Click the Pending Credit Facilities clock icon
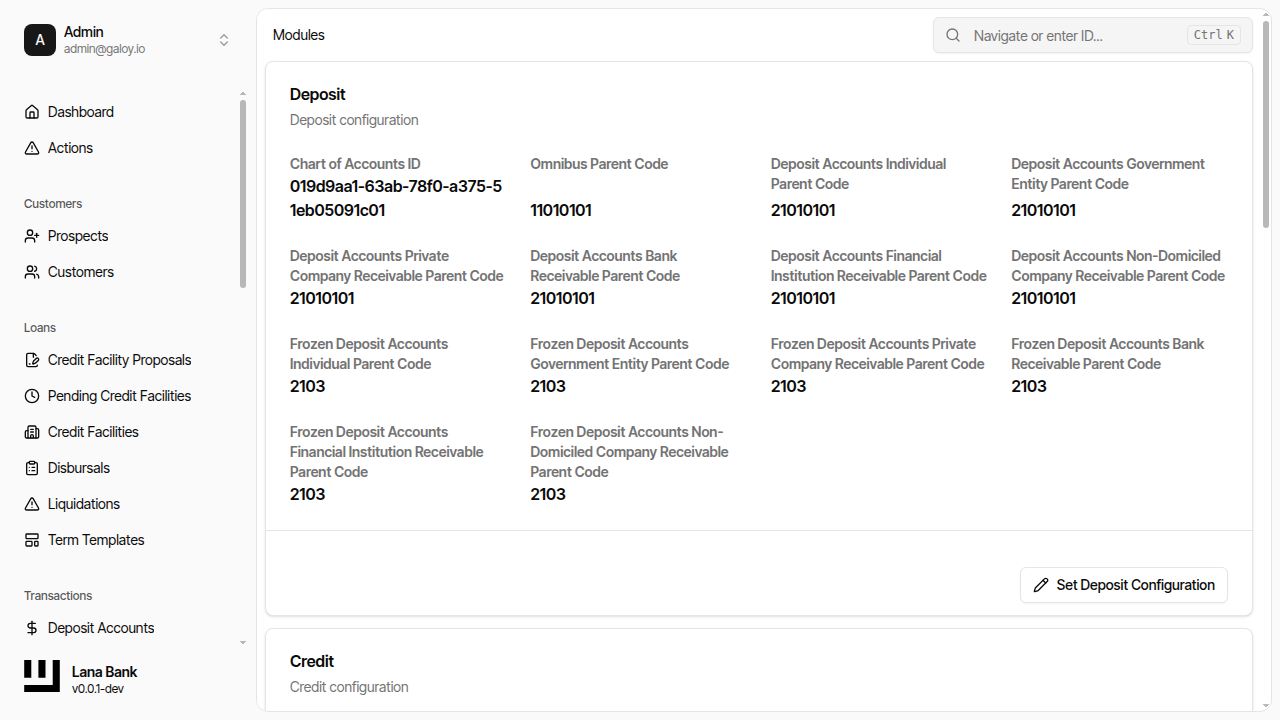Viewport: 1280px width, 720px height. pos(31,395)
